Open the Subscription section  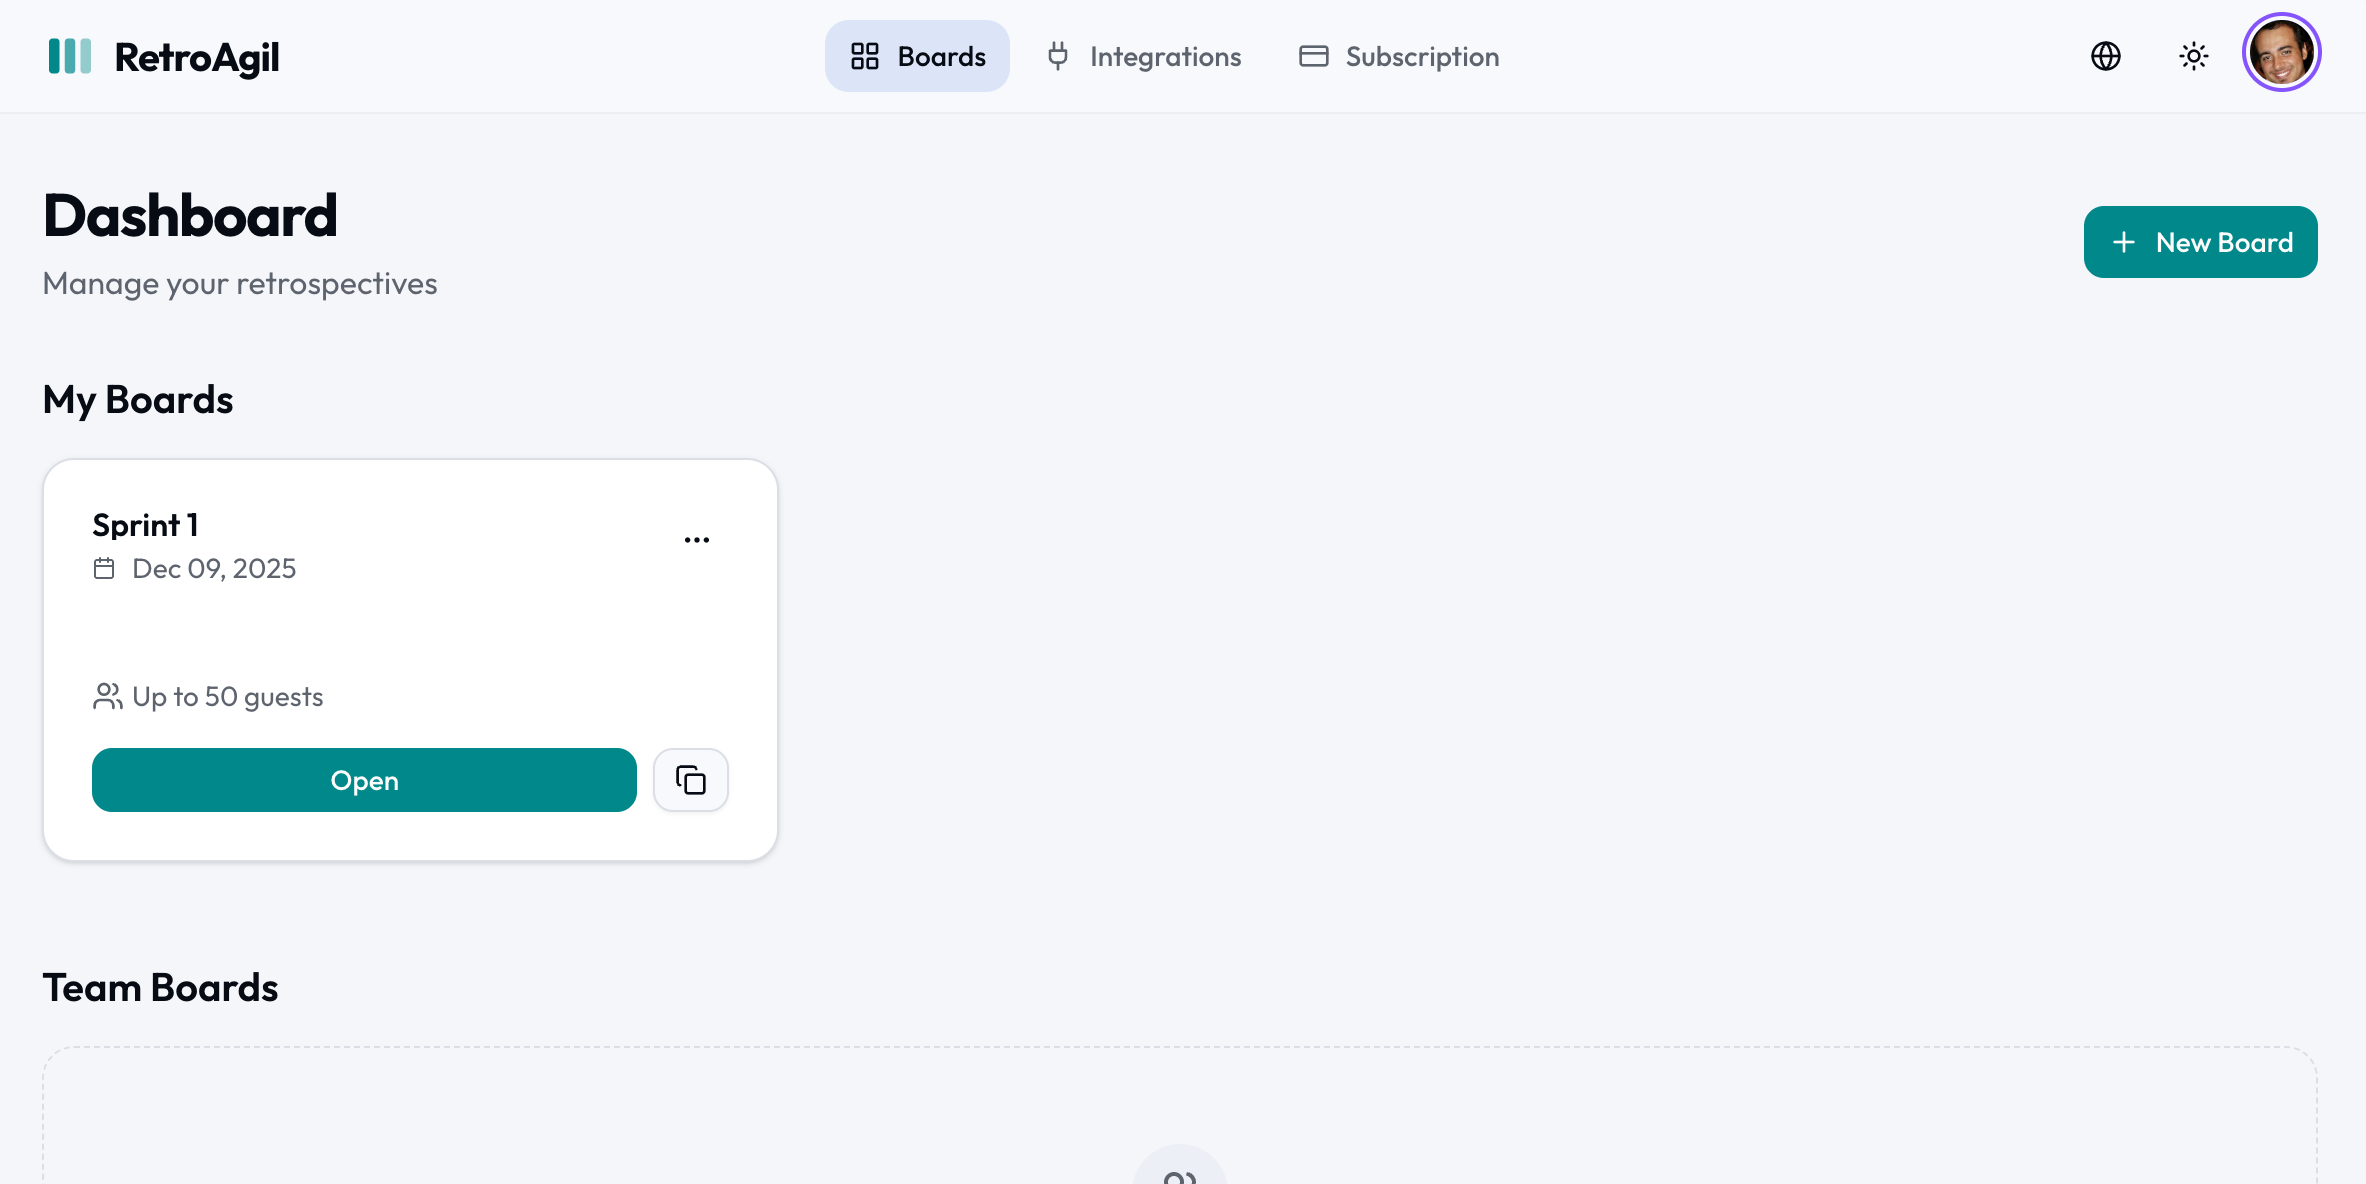[1398, 56]
